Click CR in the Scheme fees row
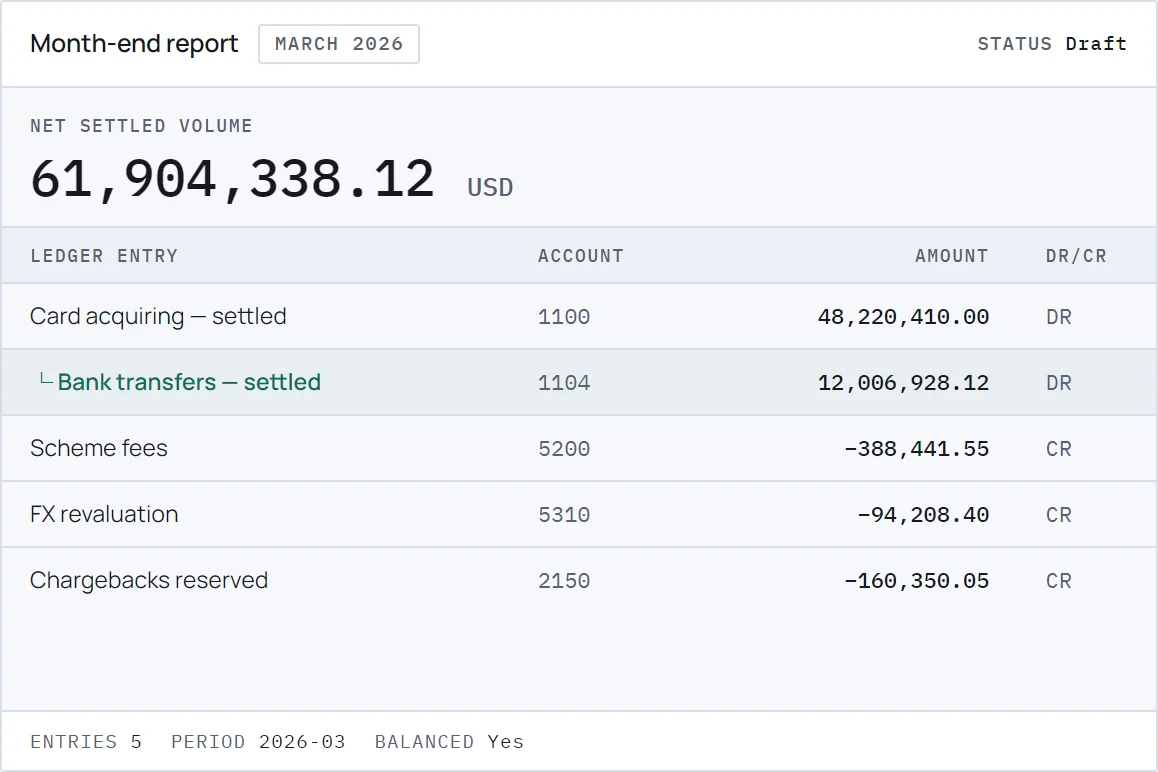Image resolution: width=1158 pixels, height=772 pixels. pos(1058,449)
